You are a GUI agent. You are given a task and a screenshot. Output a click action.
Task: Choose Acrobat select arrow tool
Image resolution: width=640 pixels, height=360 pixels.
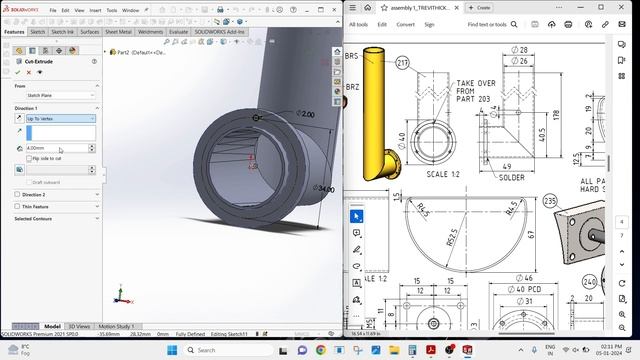tap(356, 216)
